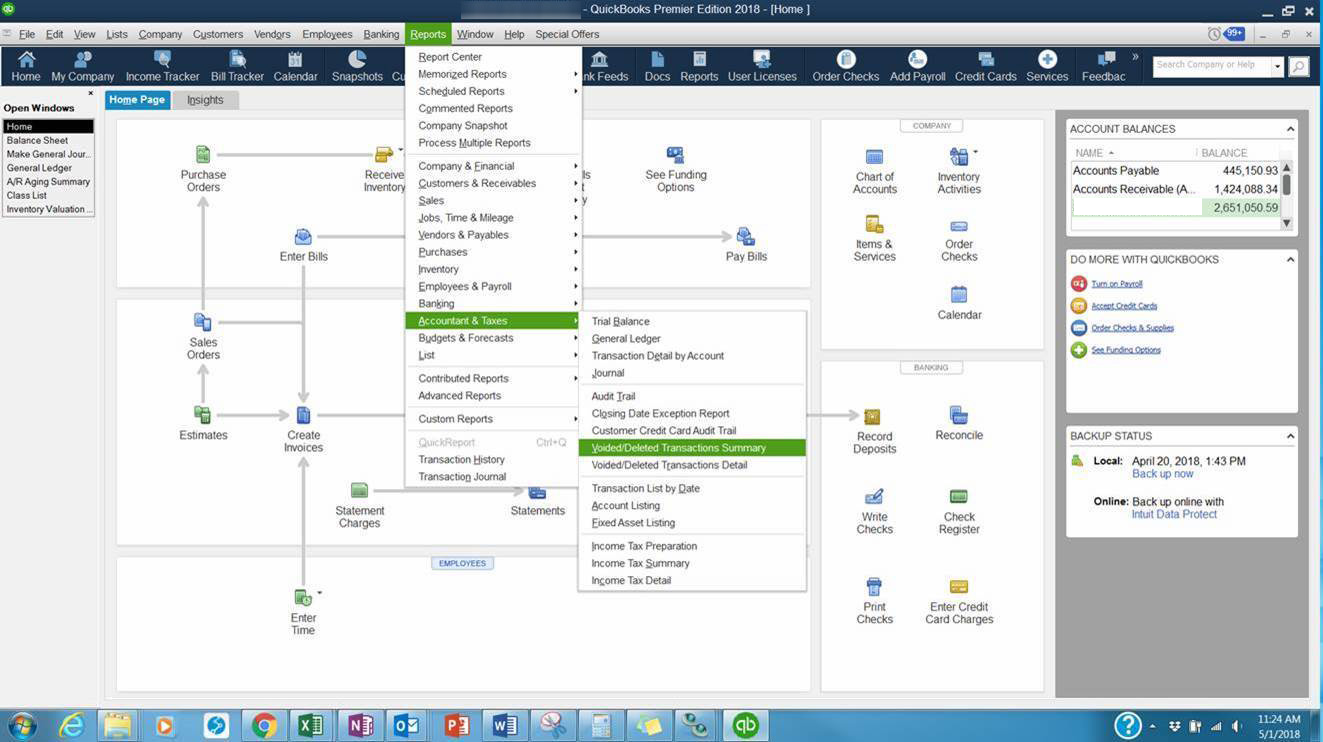
Task: Open the Snapshots icon
Action: pos(357,66)
